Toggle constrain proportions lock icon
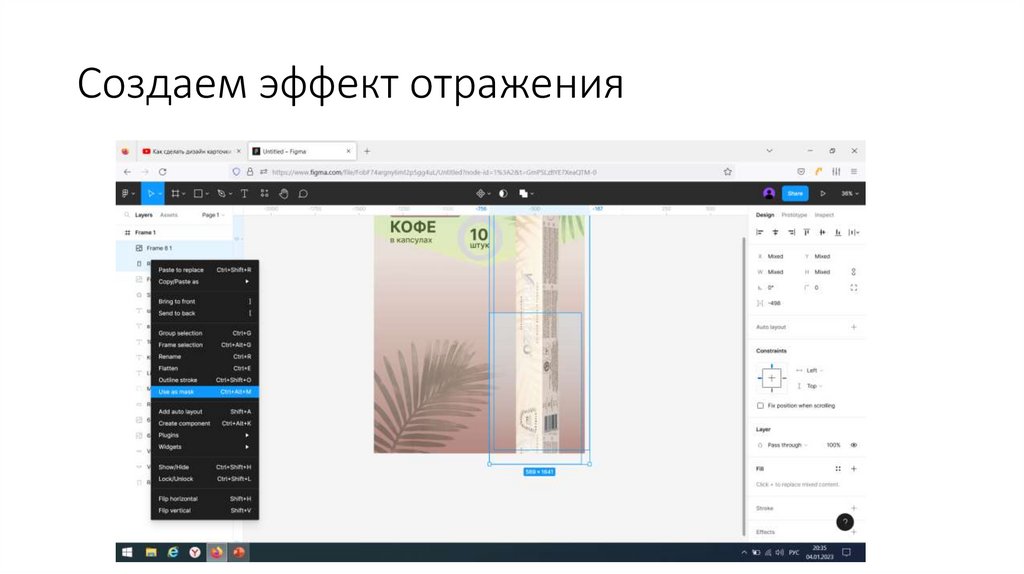 pos(853,271)
